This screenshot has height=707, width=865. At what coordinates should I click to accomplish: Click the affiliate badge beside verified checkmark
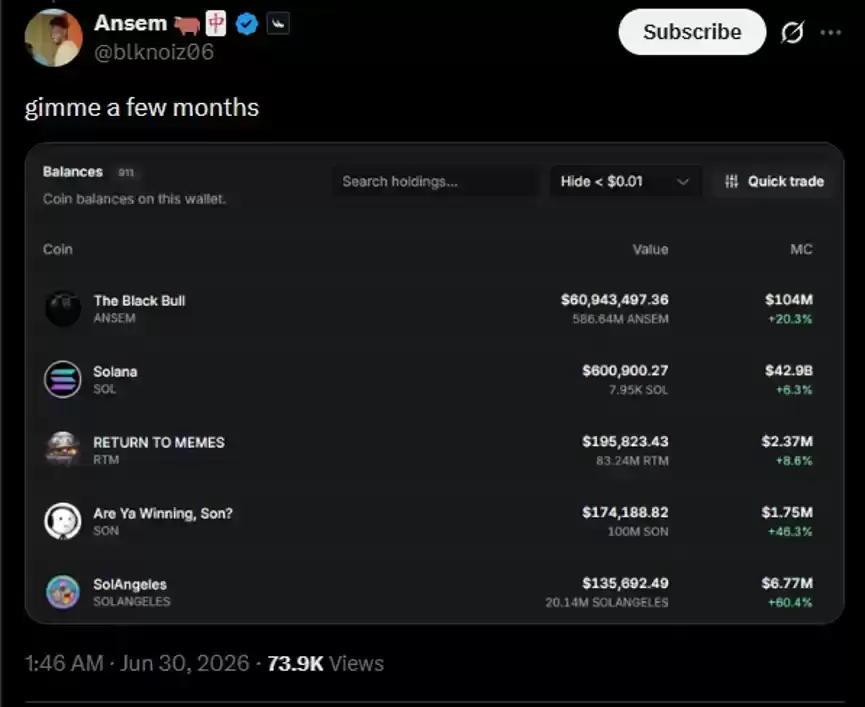(278, 24)
